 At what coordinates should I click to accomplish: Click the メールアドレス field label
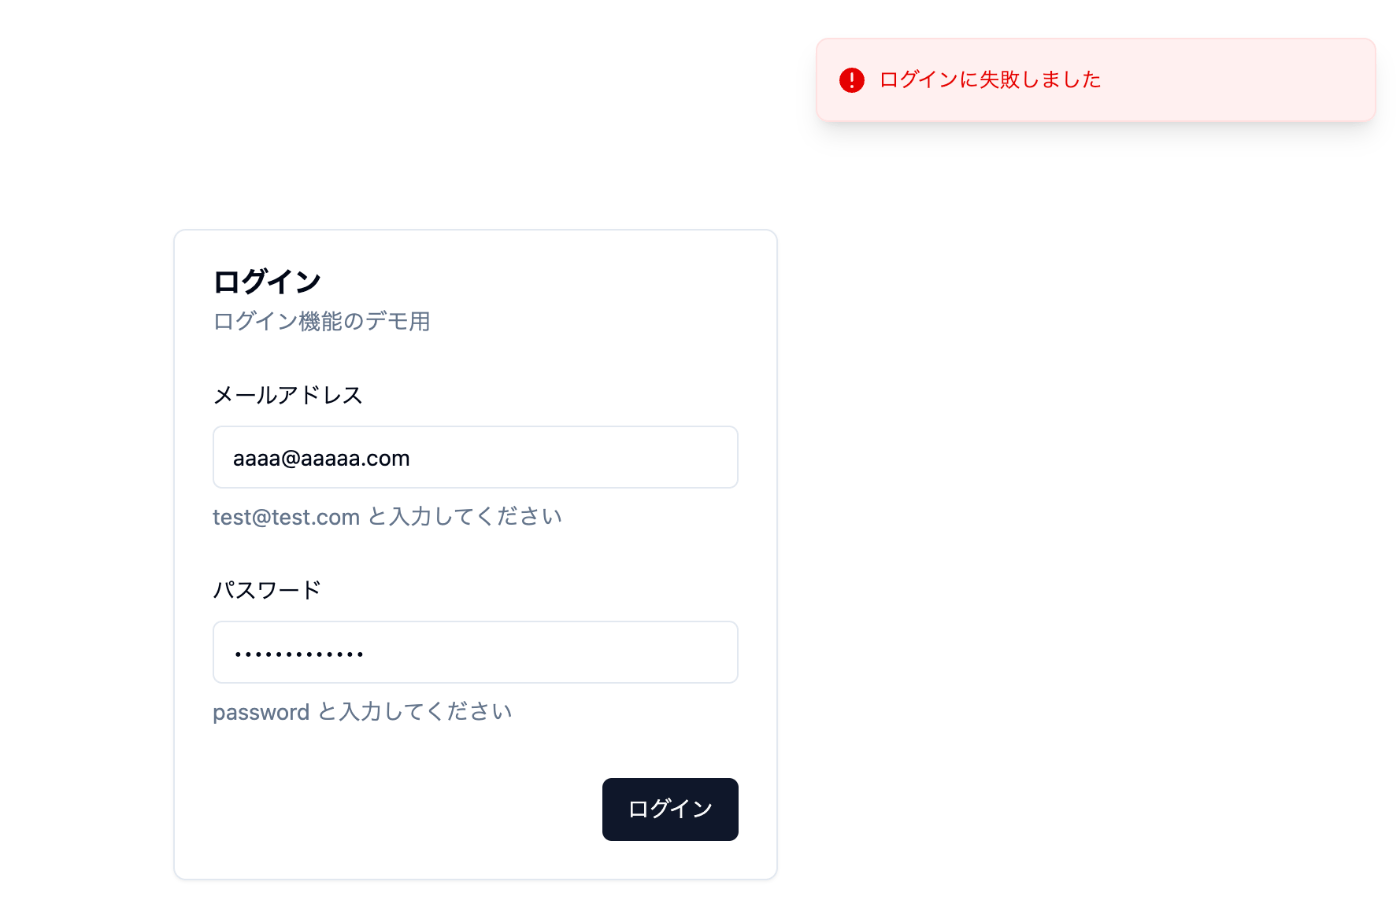(x=288, y=395)
